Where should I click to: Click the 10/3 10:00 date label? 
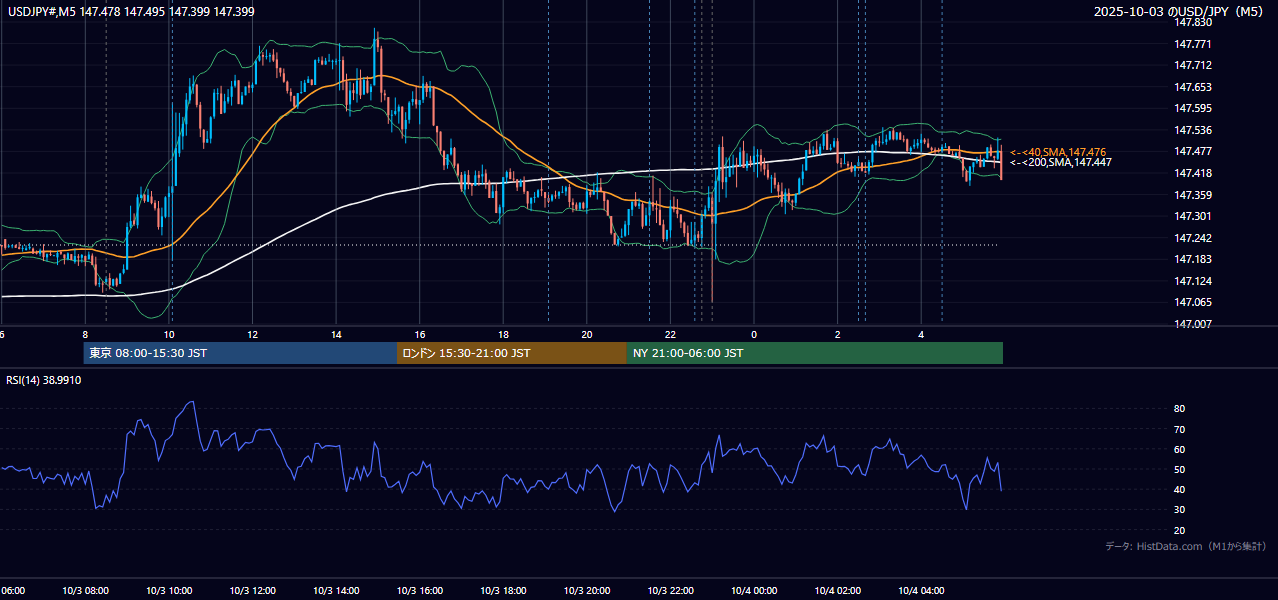click(169, 591)
